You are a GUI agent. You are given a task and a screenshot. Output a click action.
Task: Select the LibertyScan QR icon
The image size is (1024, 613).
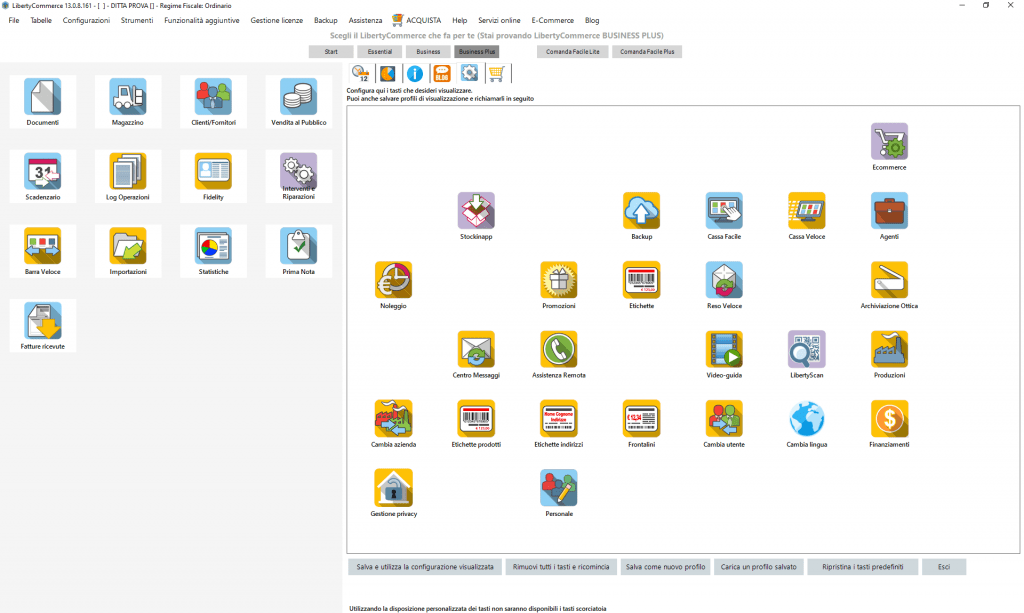pos(807,349)
